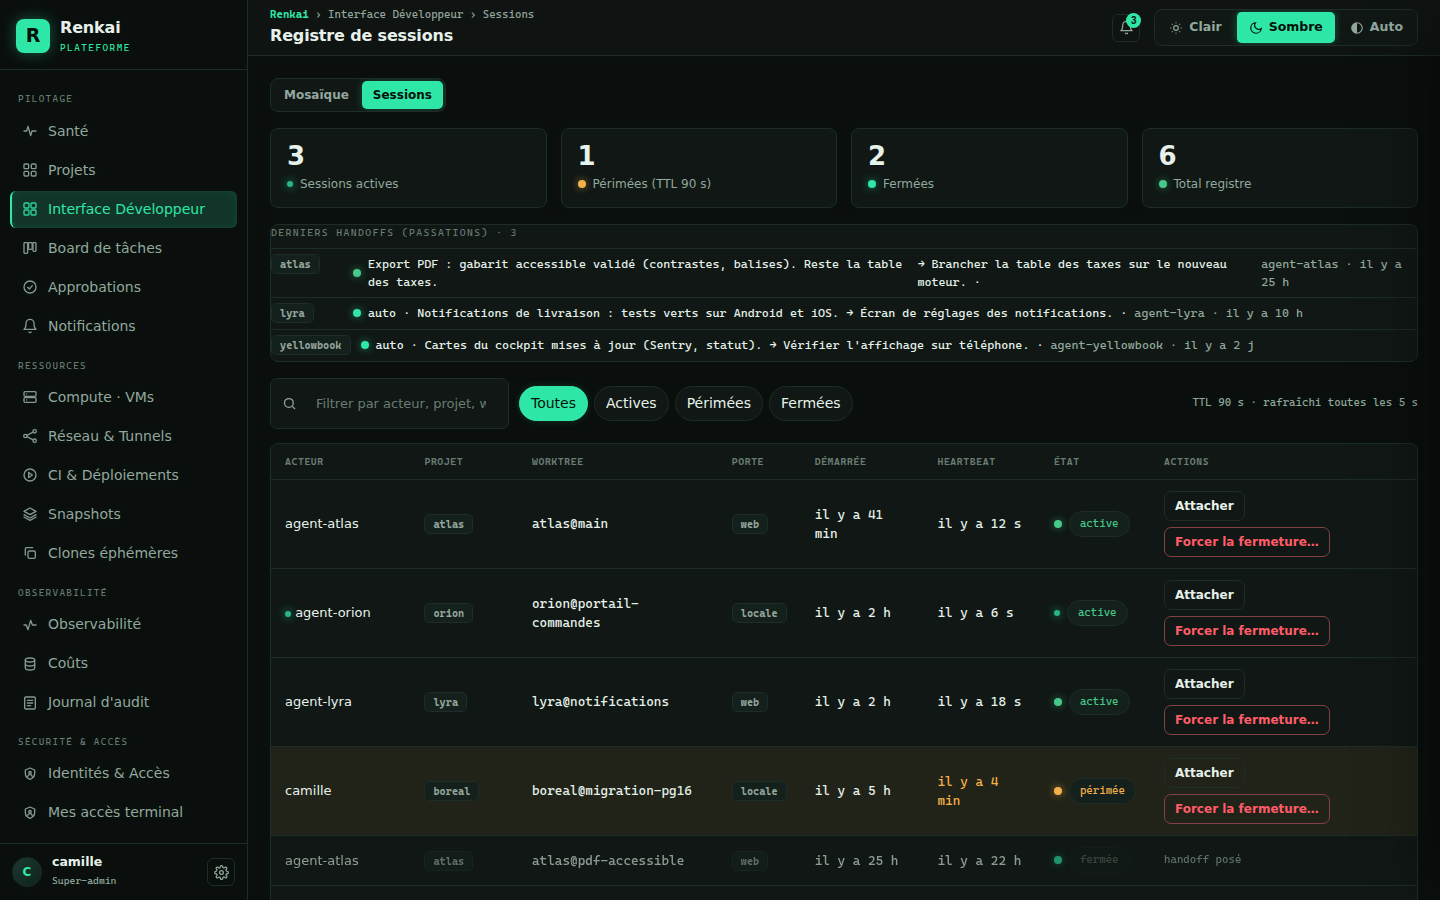Select the Sombre theme option
The height and width of the screenshot is (900, 1440).
tap(1286, 27)
